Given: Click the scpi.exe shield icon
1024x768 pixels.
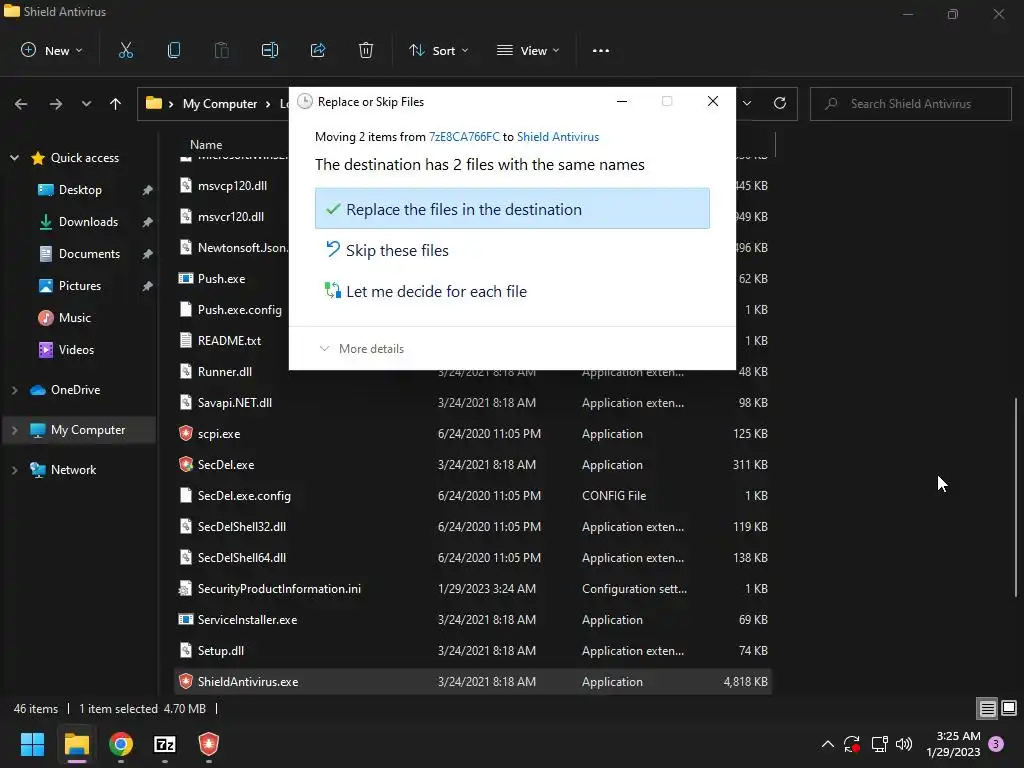Looking at the screenshot, I should coord(186,434).
